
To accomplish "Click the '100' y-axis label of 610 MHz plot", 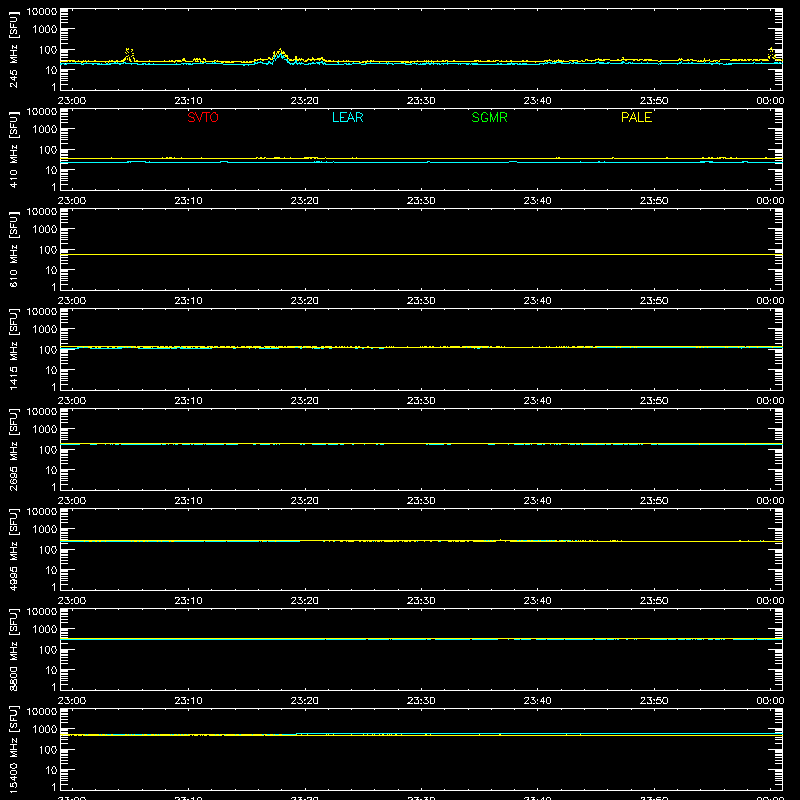I will 48,250.
